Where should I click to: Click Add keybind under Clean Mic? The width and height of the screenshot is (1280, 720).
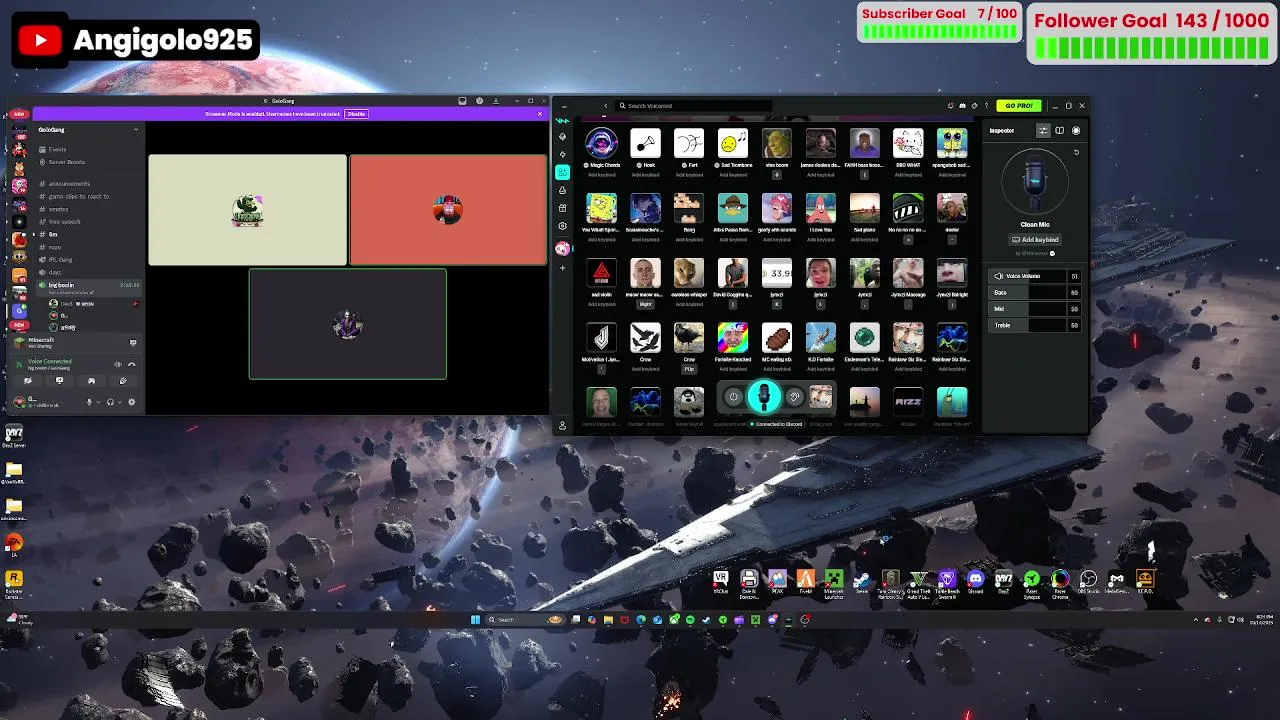[1035, 240]
